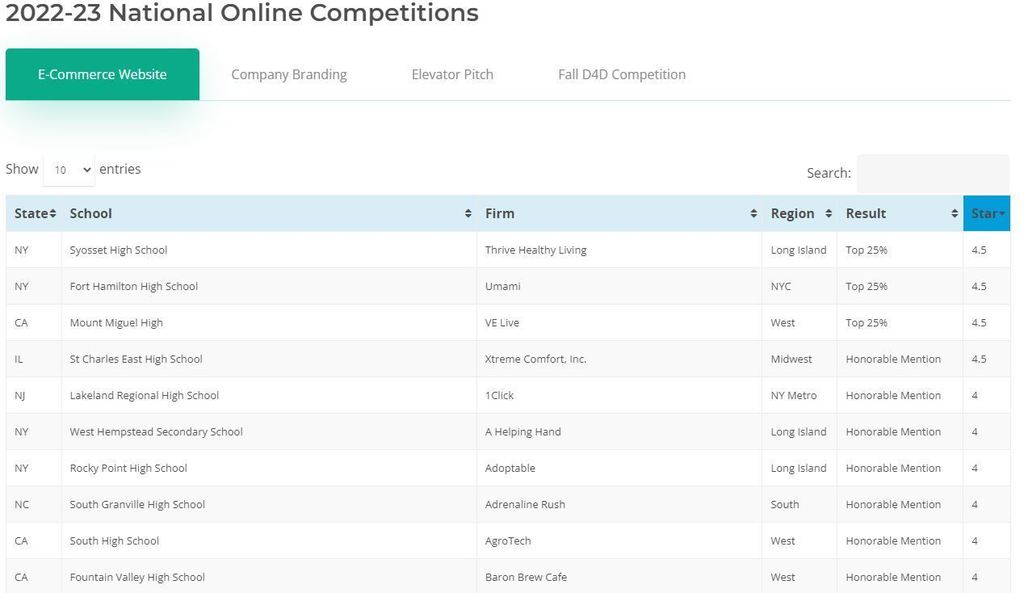Select the South region cell
The height and width of the screenshot is (593, 1024).
pyautogui.click(x=800, y=504)
